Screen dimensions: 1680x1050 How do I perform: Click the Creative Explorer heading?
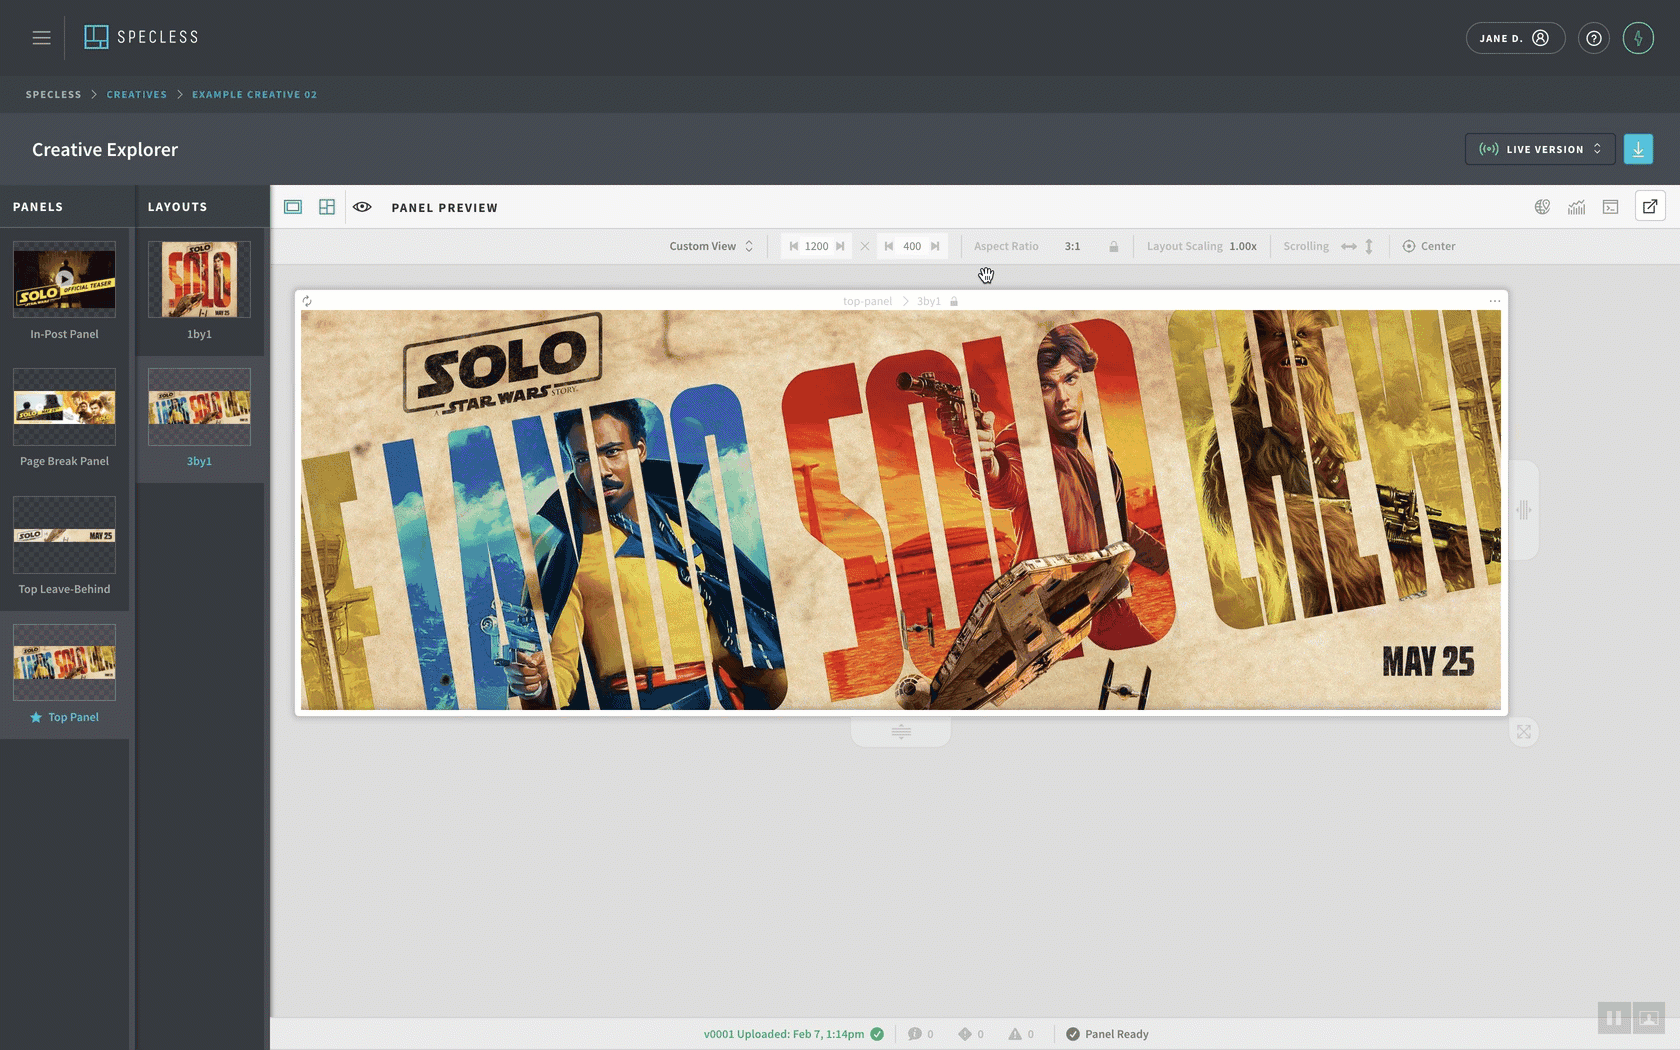[105, 149]
